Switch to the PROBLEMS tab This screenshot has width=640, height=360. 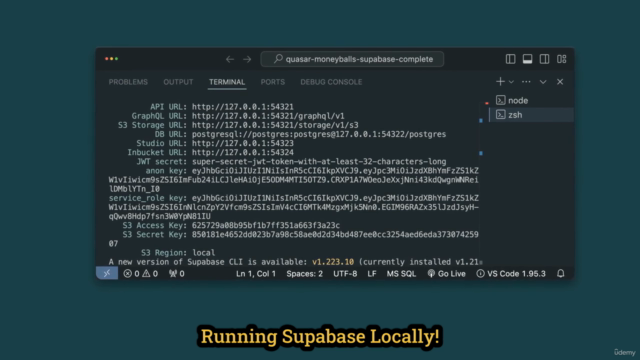tap(128, 82)
